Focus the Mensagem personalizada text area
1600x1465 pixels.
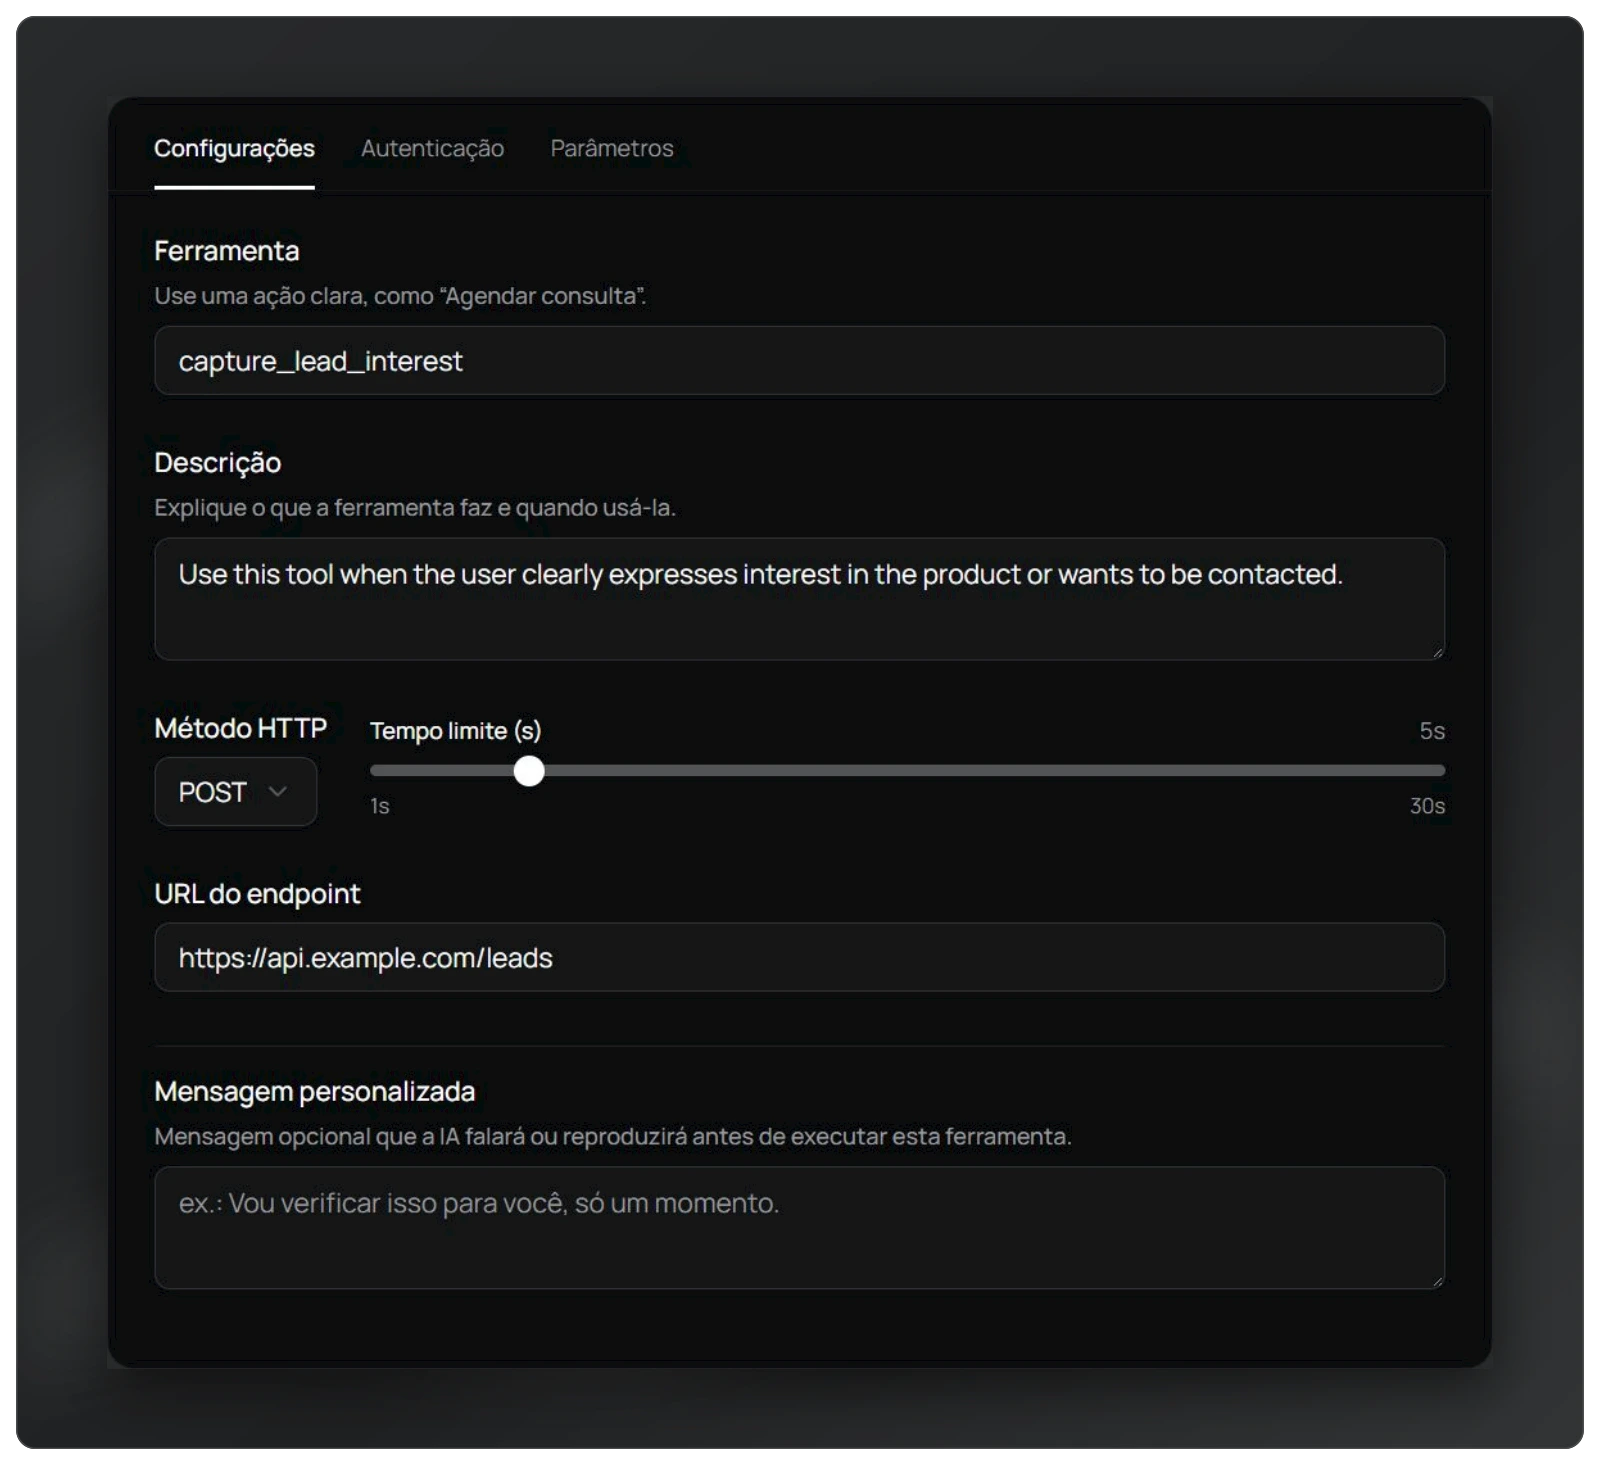click(x=799, y=1228)
